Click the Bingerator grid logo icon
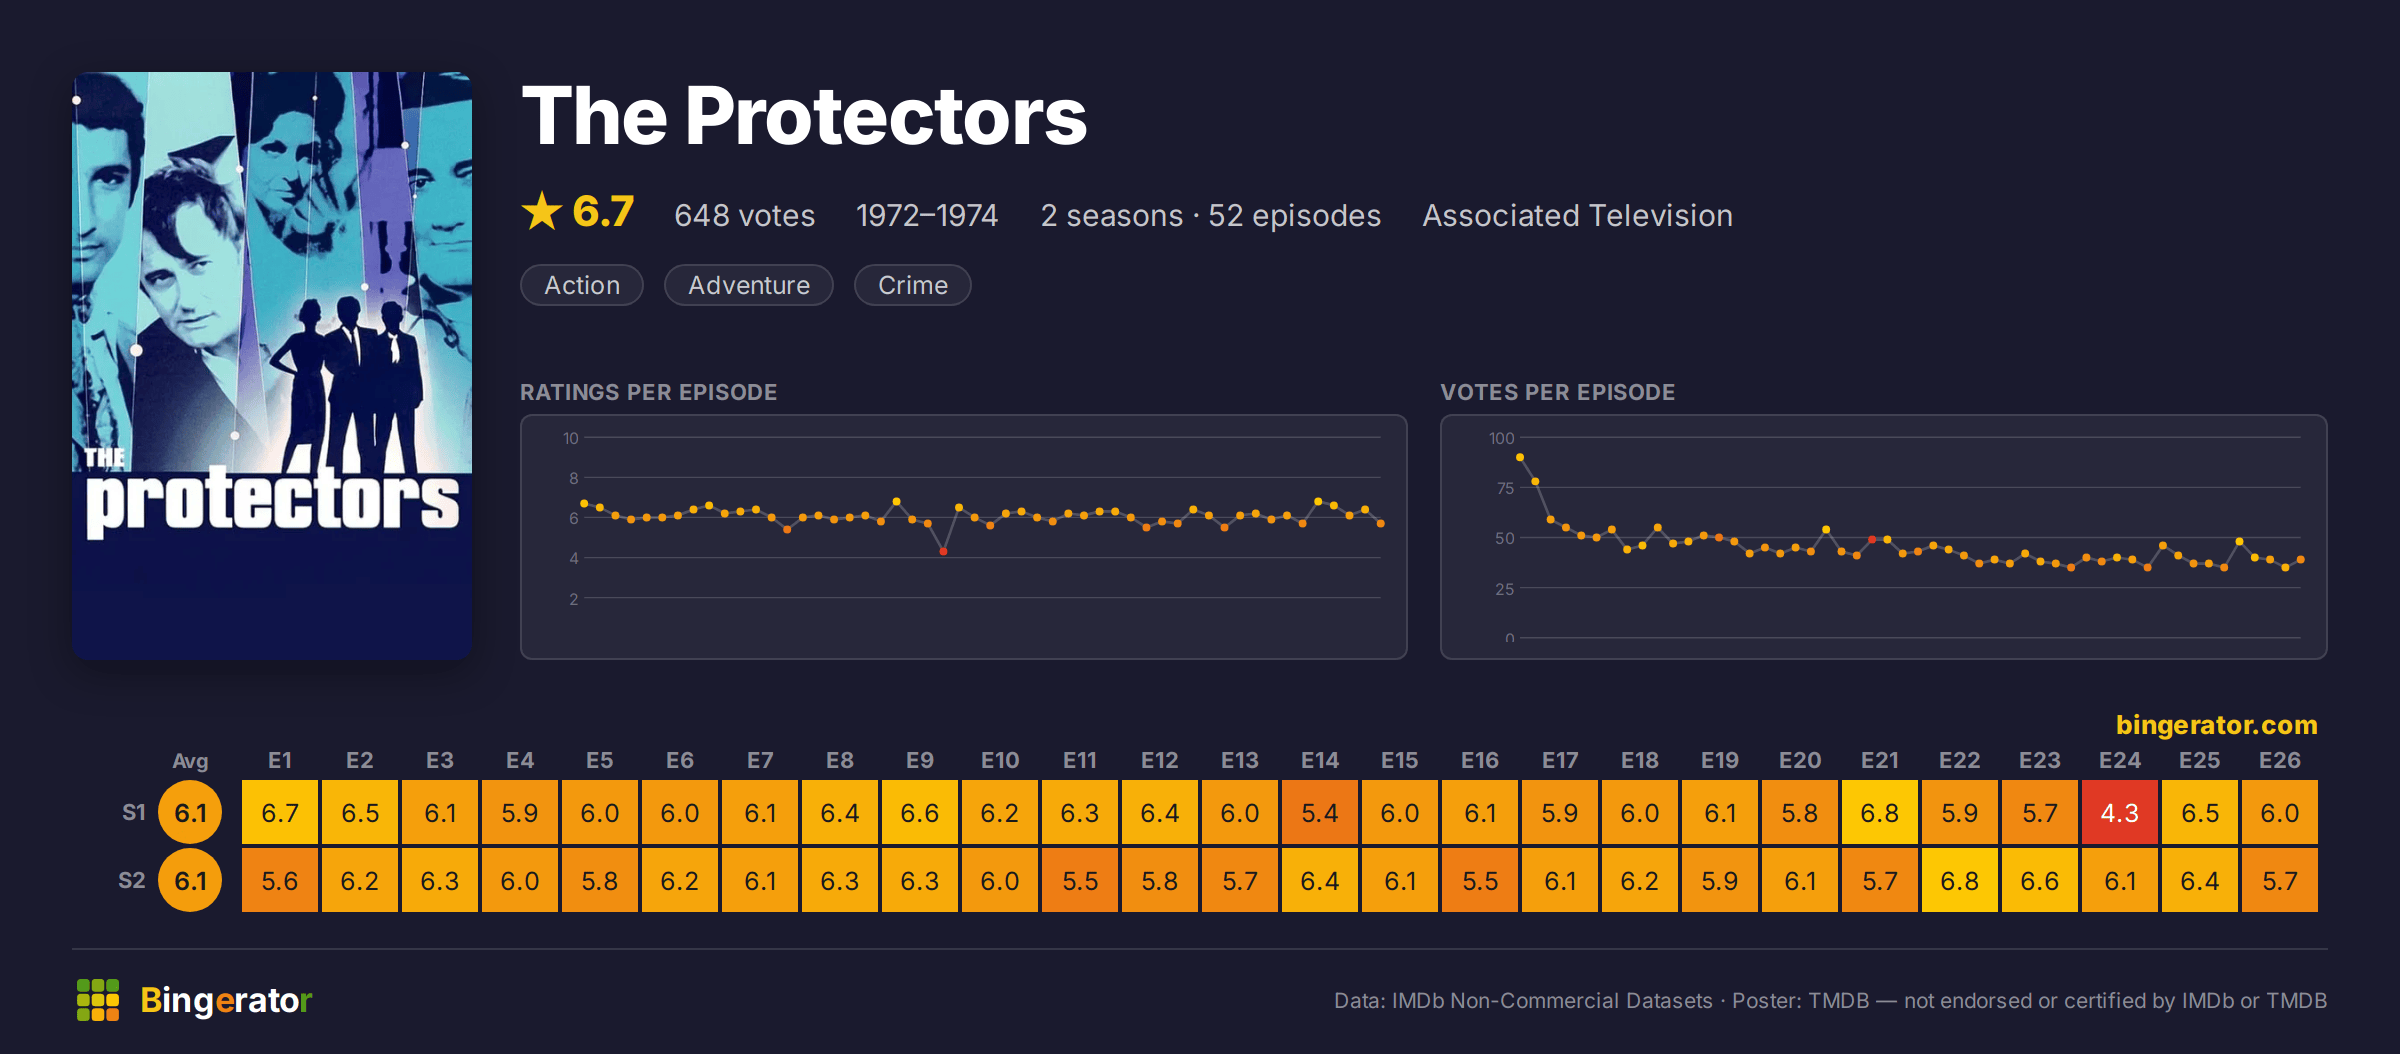2400x1056 pixels. click(x=98, y=1000)
